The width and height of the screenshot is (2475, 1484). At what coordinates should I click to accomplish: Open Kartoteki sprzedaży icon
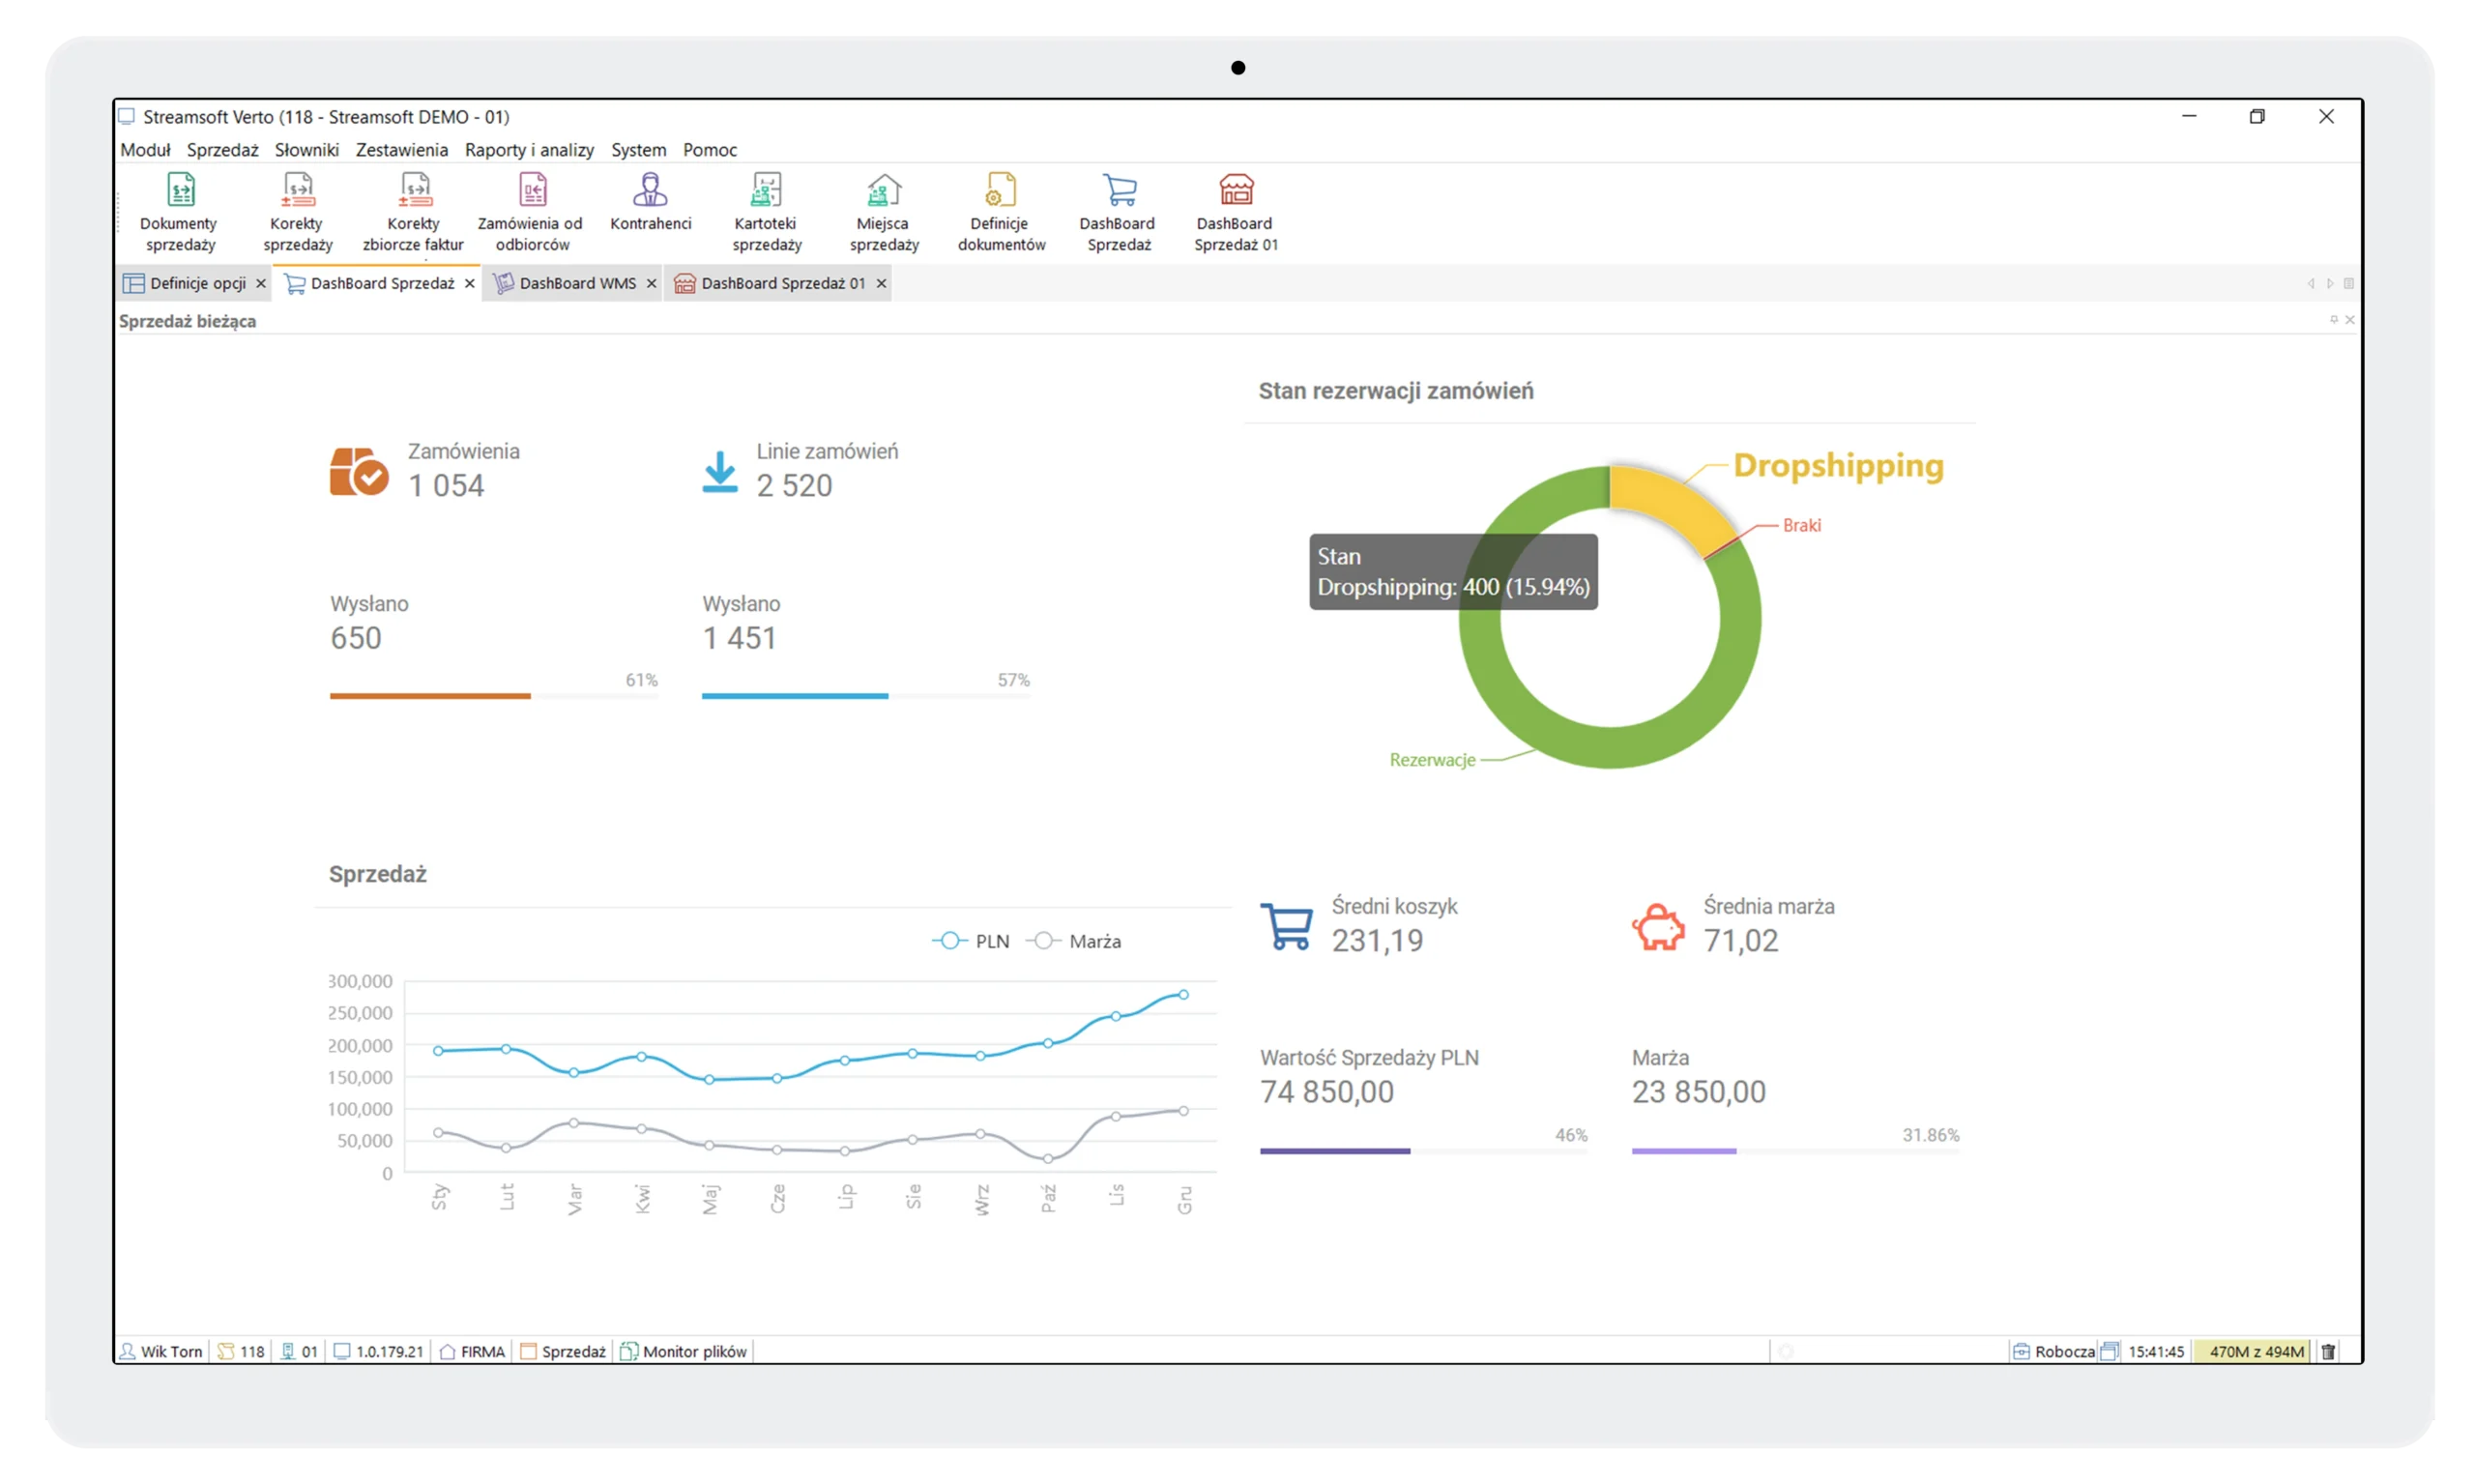[766, 190]
